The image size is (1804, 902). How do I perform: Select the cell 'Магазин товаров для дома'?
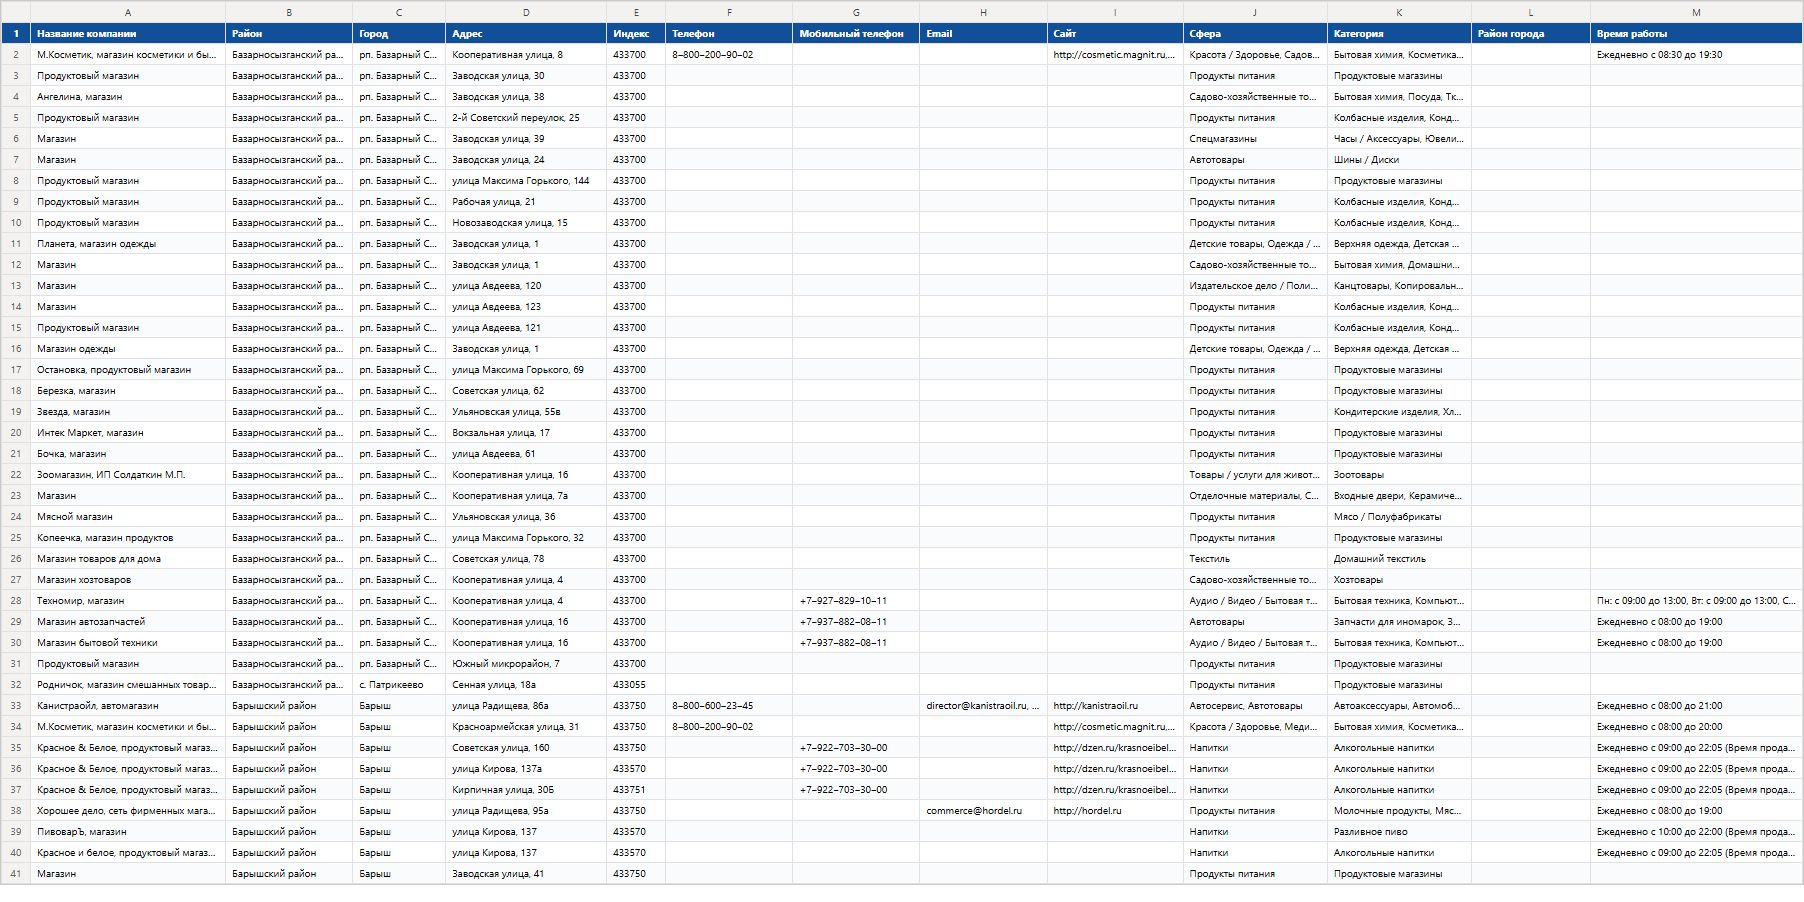(x=128, y=559)
